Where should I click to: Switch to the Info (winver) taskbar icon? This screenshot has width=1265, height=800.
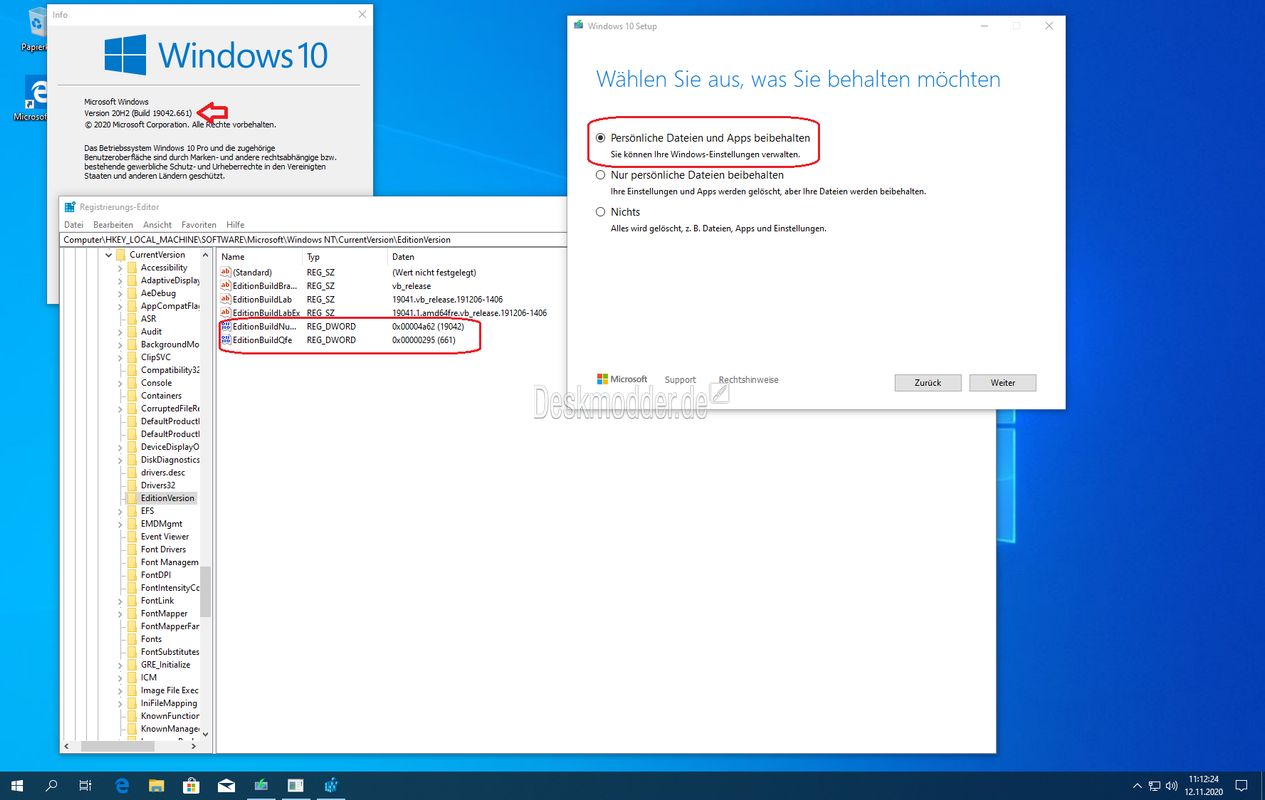296,785
